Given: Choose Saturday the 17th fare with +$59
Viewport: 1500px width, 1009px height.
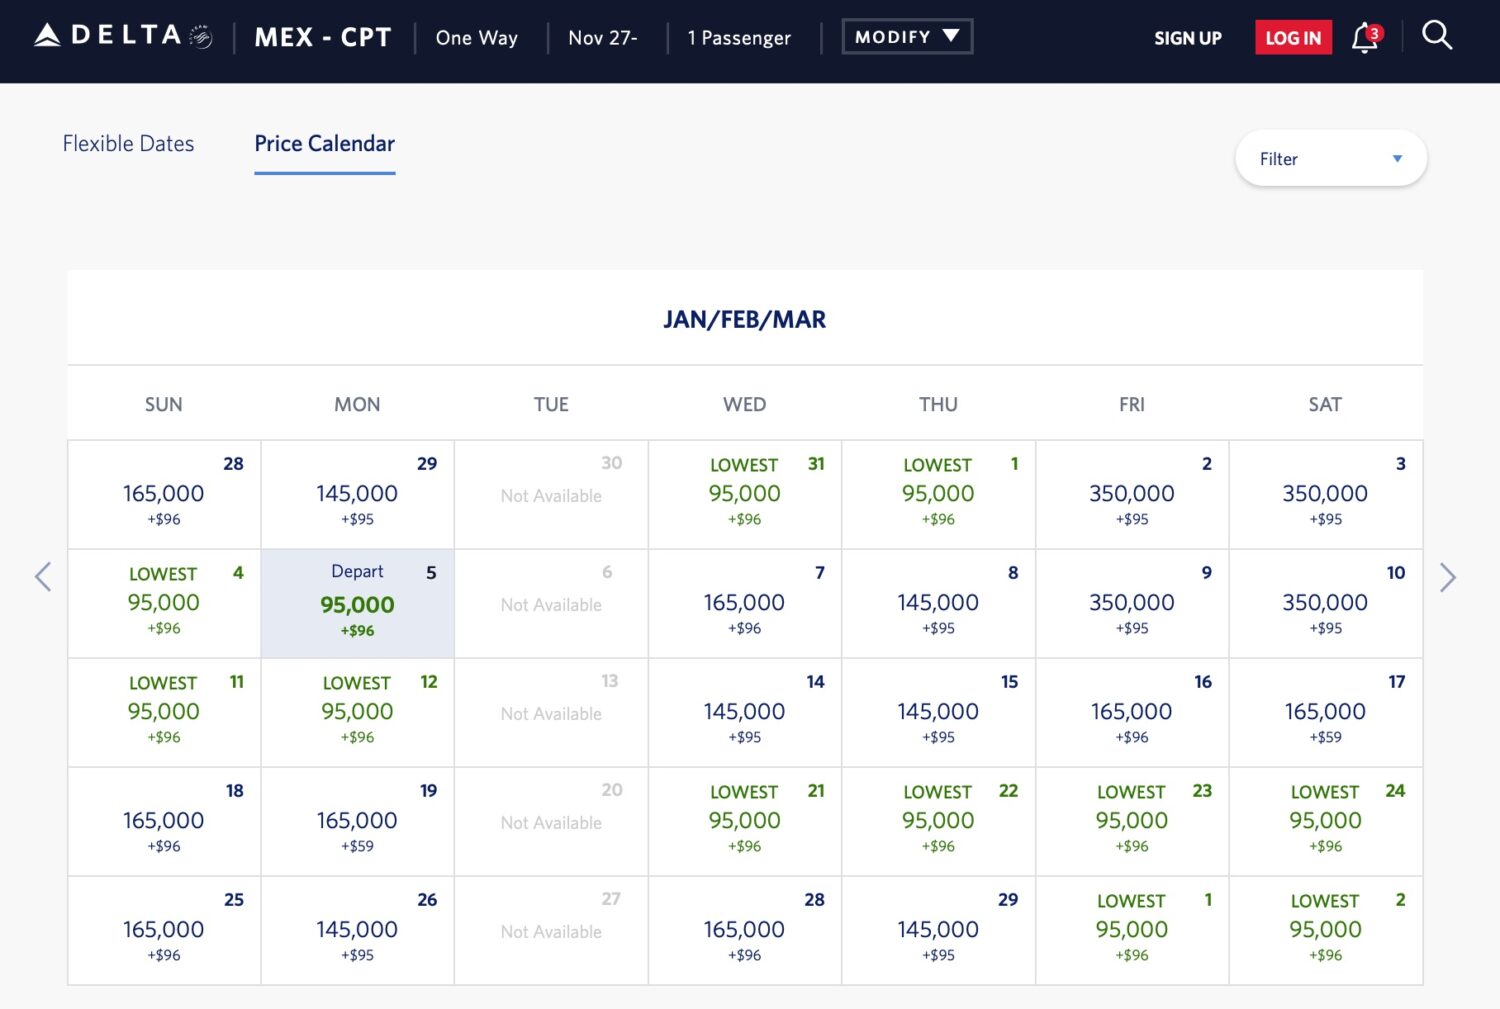Looking at the screenshot, I should (x=1325, y=712).
